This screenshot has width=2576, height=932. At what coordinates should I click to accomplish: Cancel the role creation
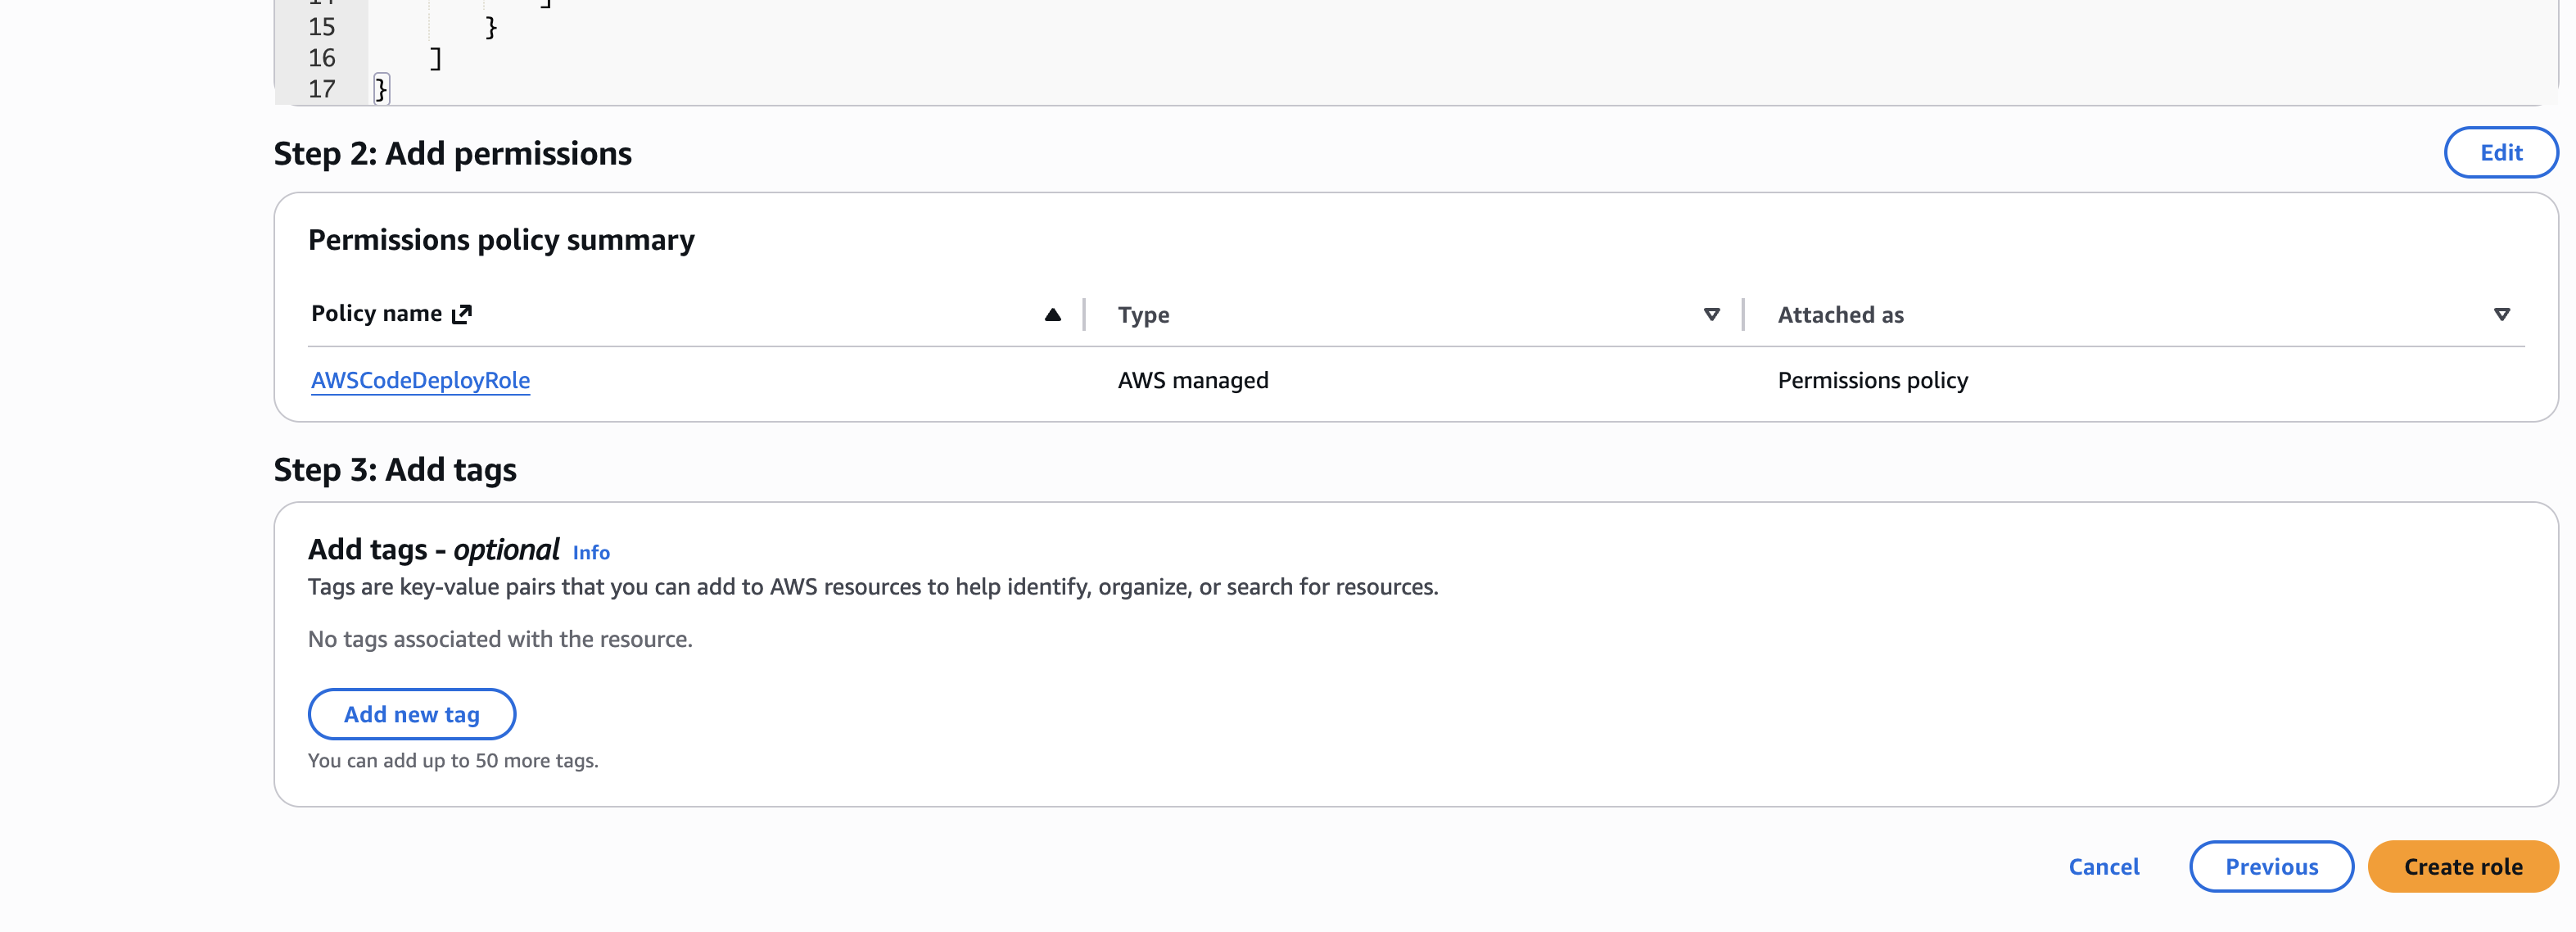(2103, 867)
